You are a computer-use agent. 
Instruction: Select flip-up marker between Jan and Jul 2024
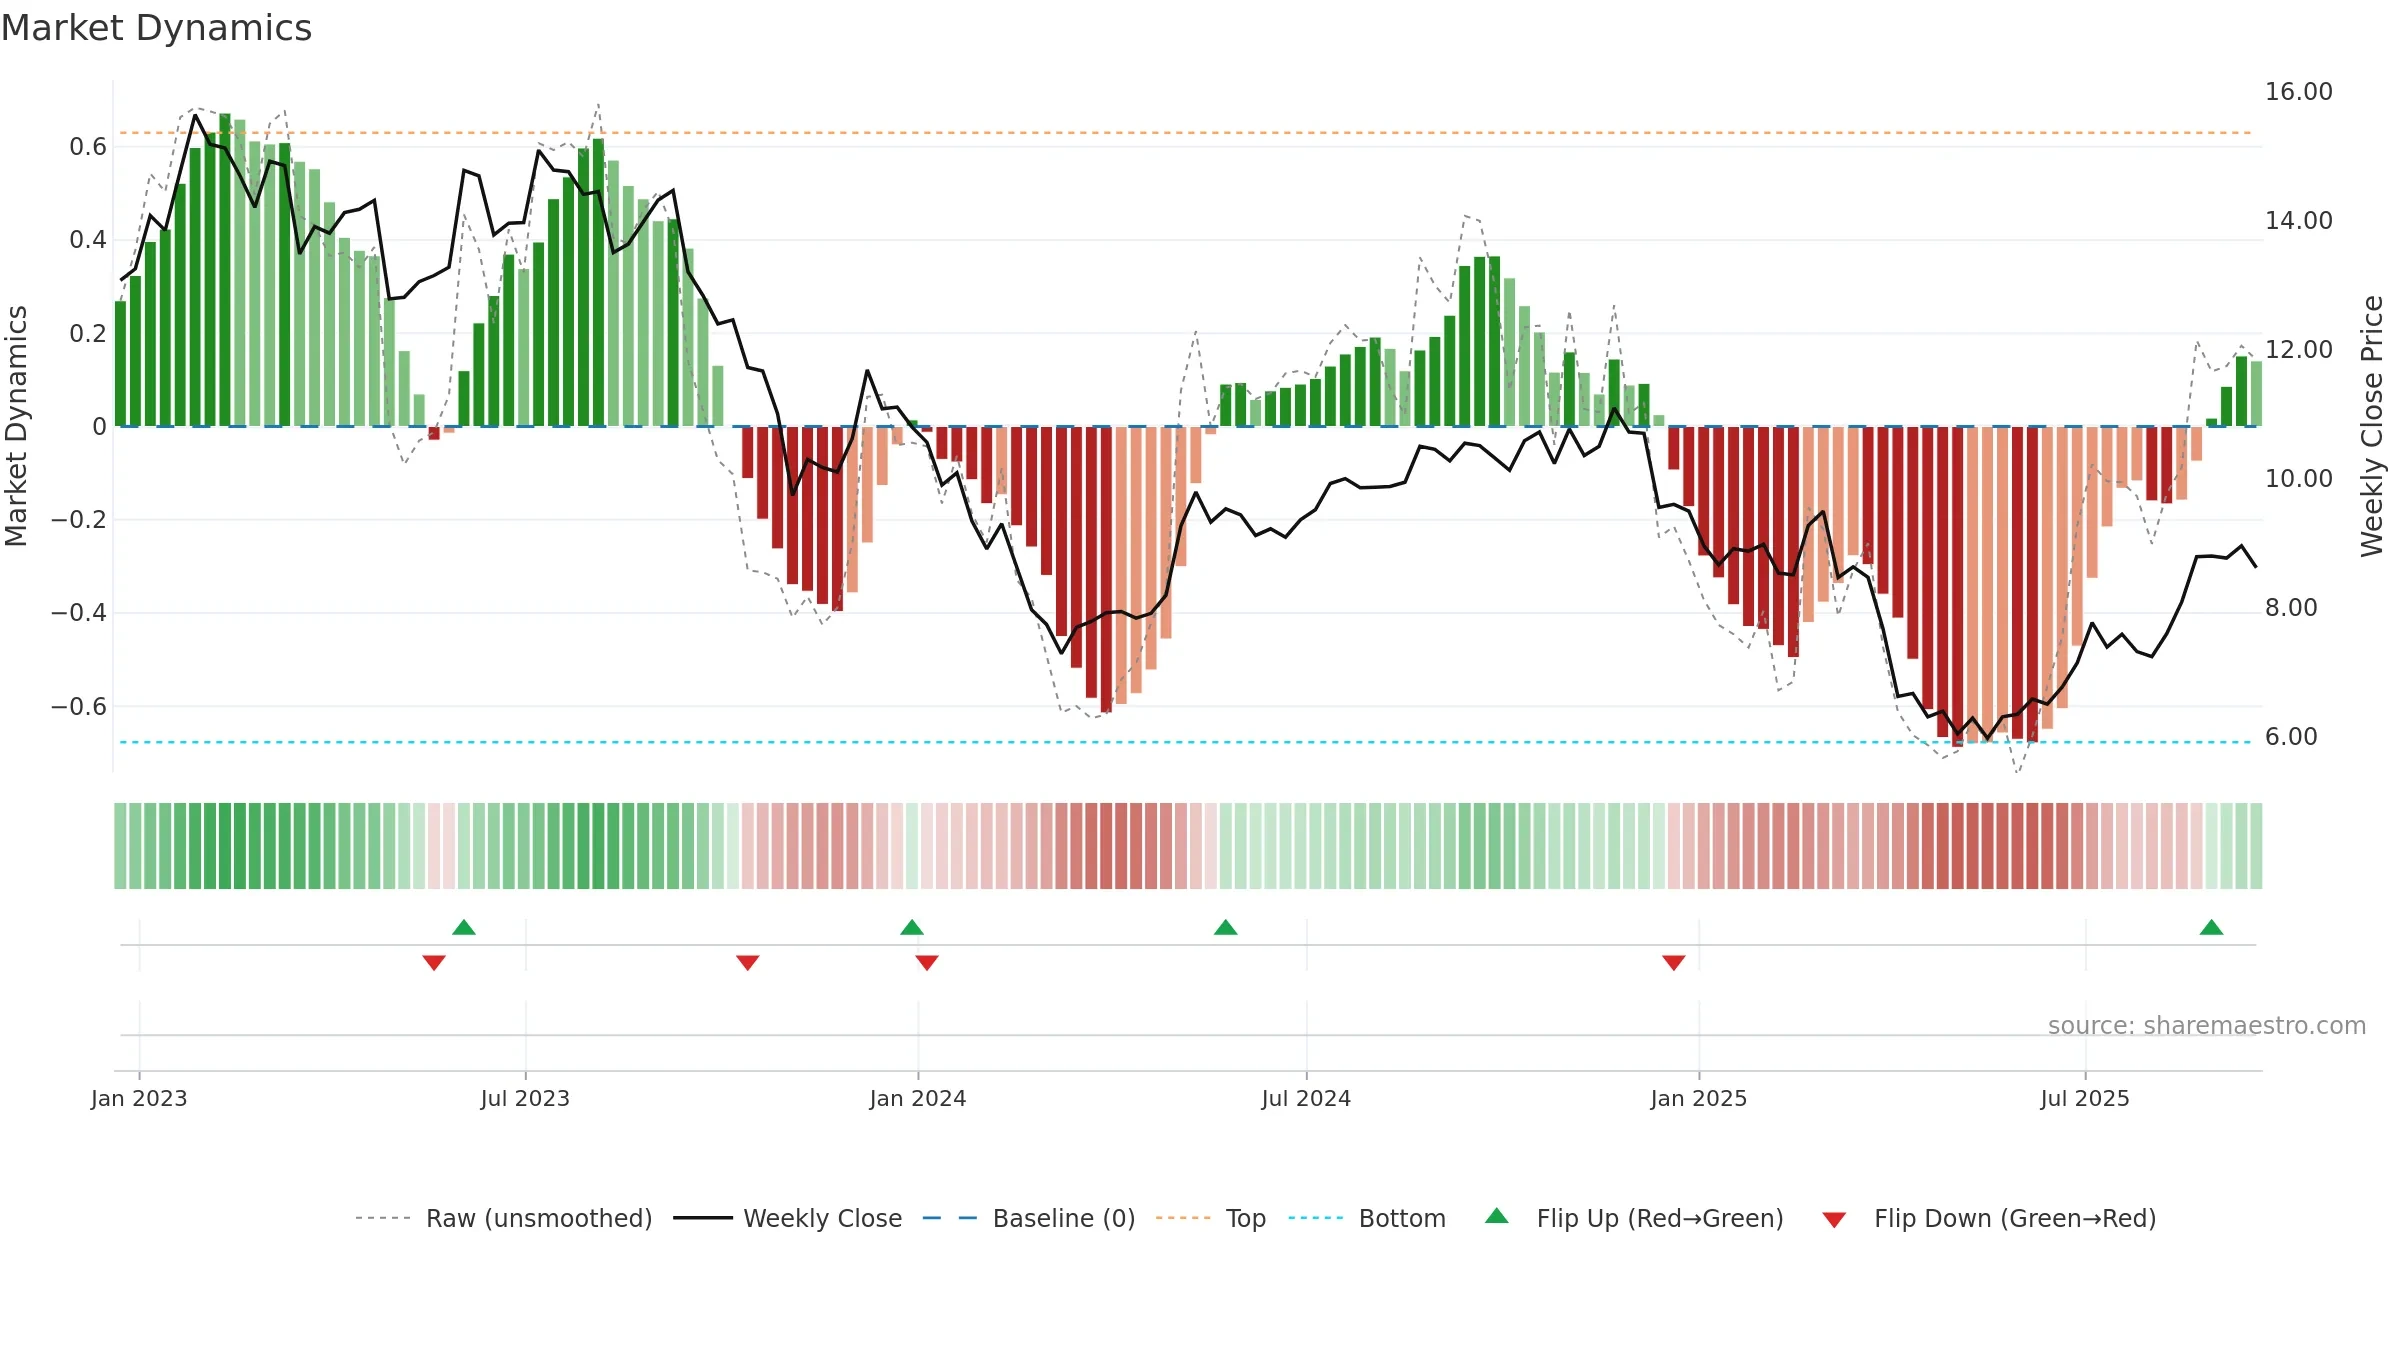1226,927
